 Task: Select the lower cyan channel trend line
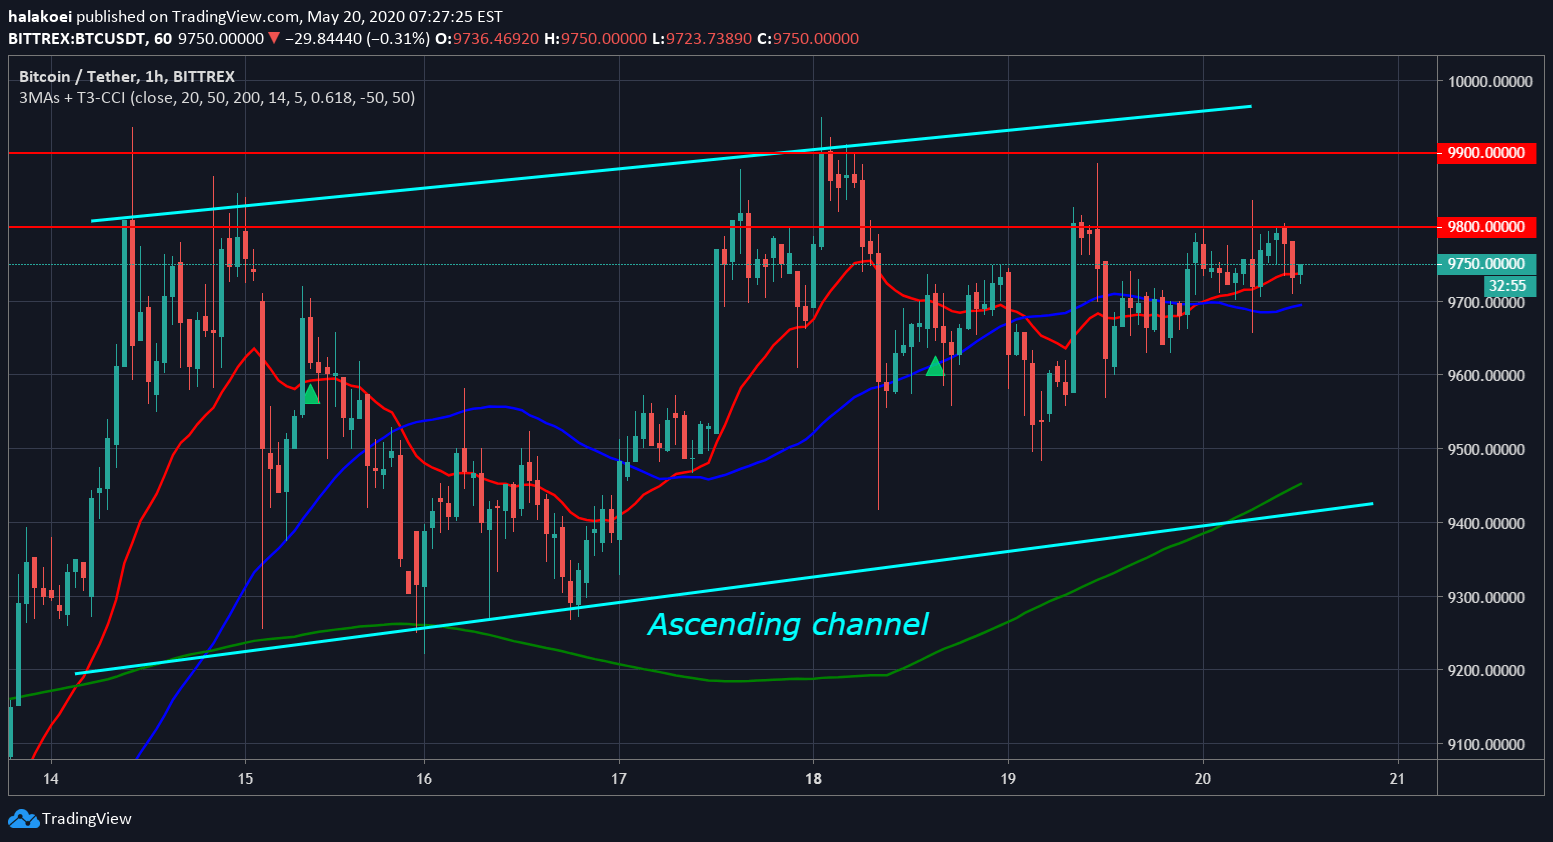[724, 589]
